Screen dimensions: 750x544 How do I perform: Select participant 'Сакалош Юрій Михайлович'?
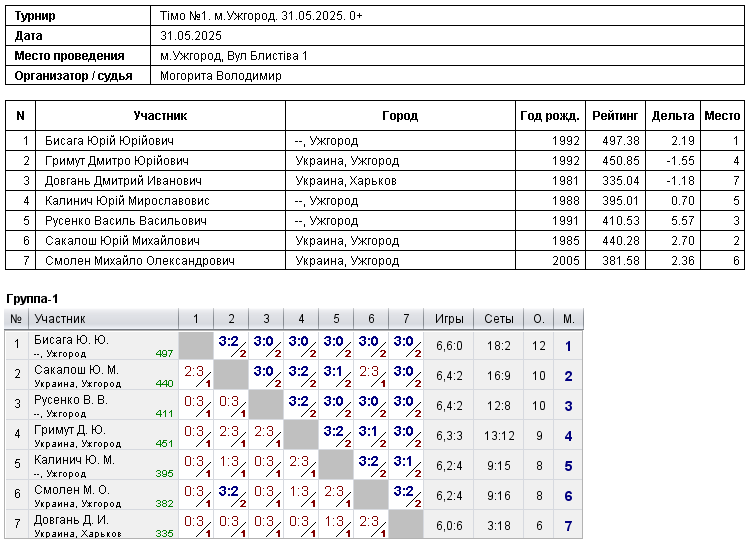pyautogui.click(x=122, y=241)
